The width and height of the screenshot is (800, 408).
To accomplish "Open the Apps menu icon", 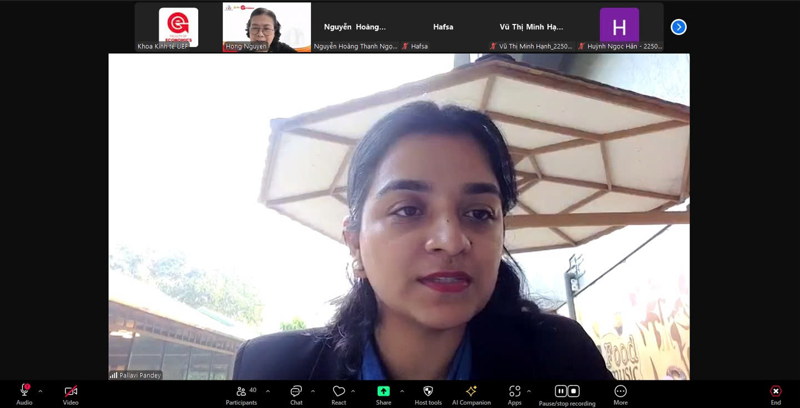I will [515, 391].
